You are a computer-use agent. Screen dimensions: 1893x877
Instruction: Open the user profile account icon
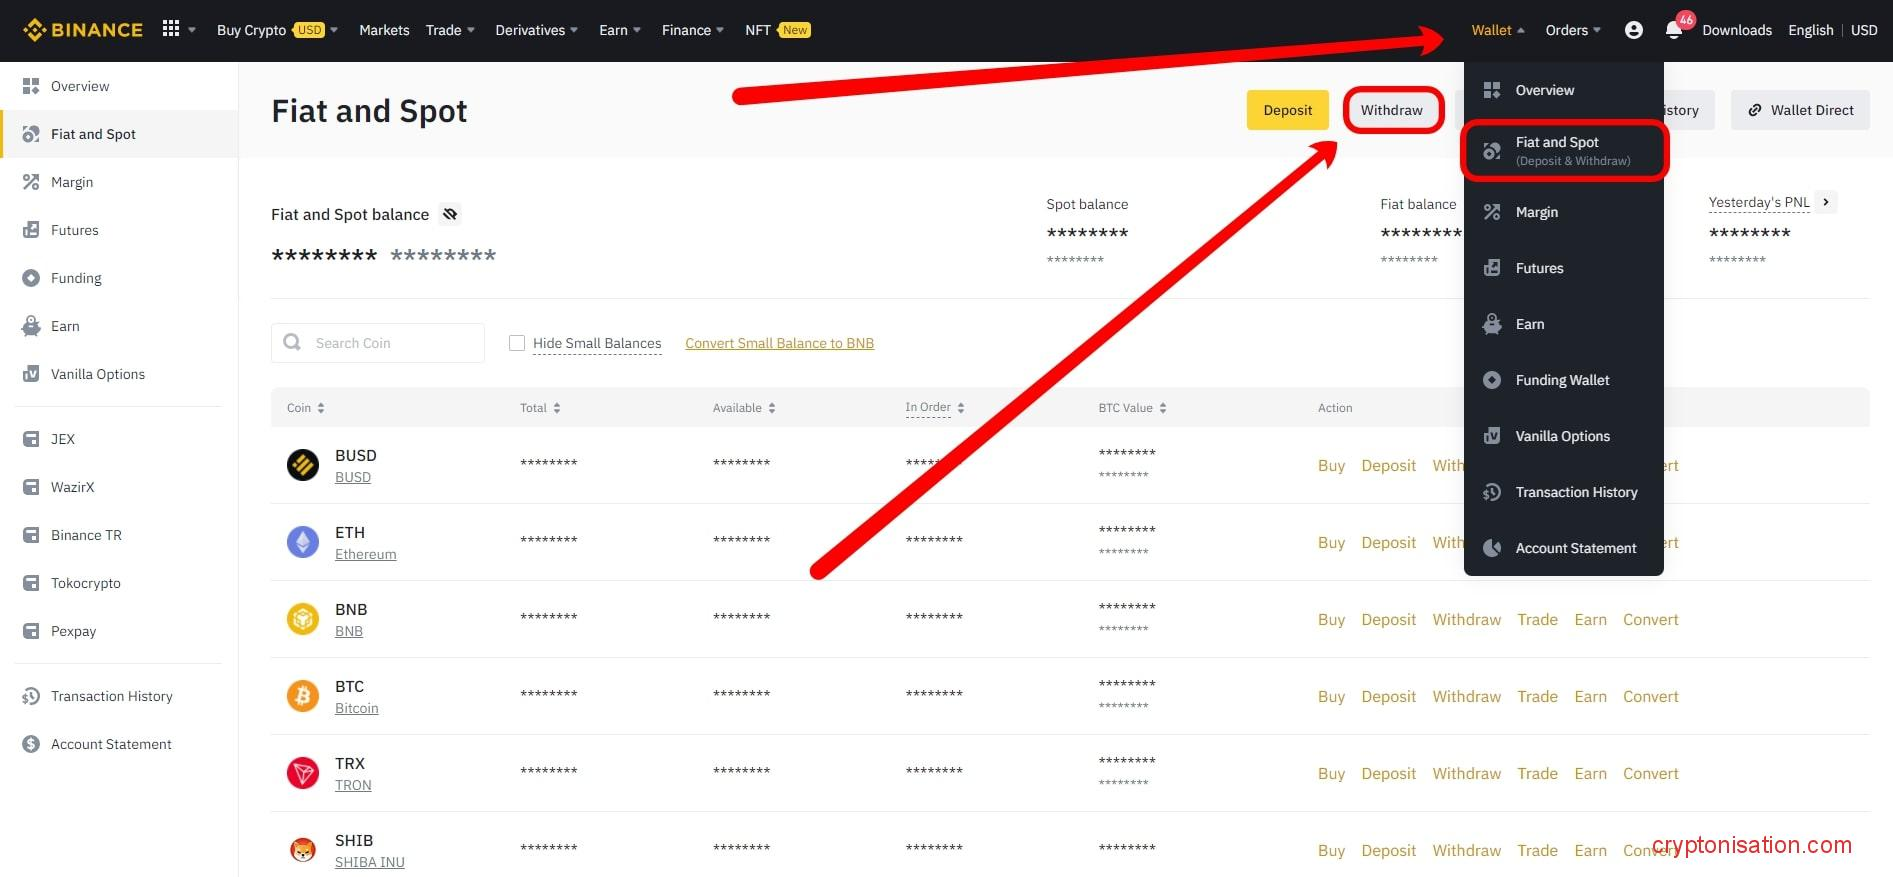coord(1633,30)
